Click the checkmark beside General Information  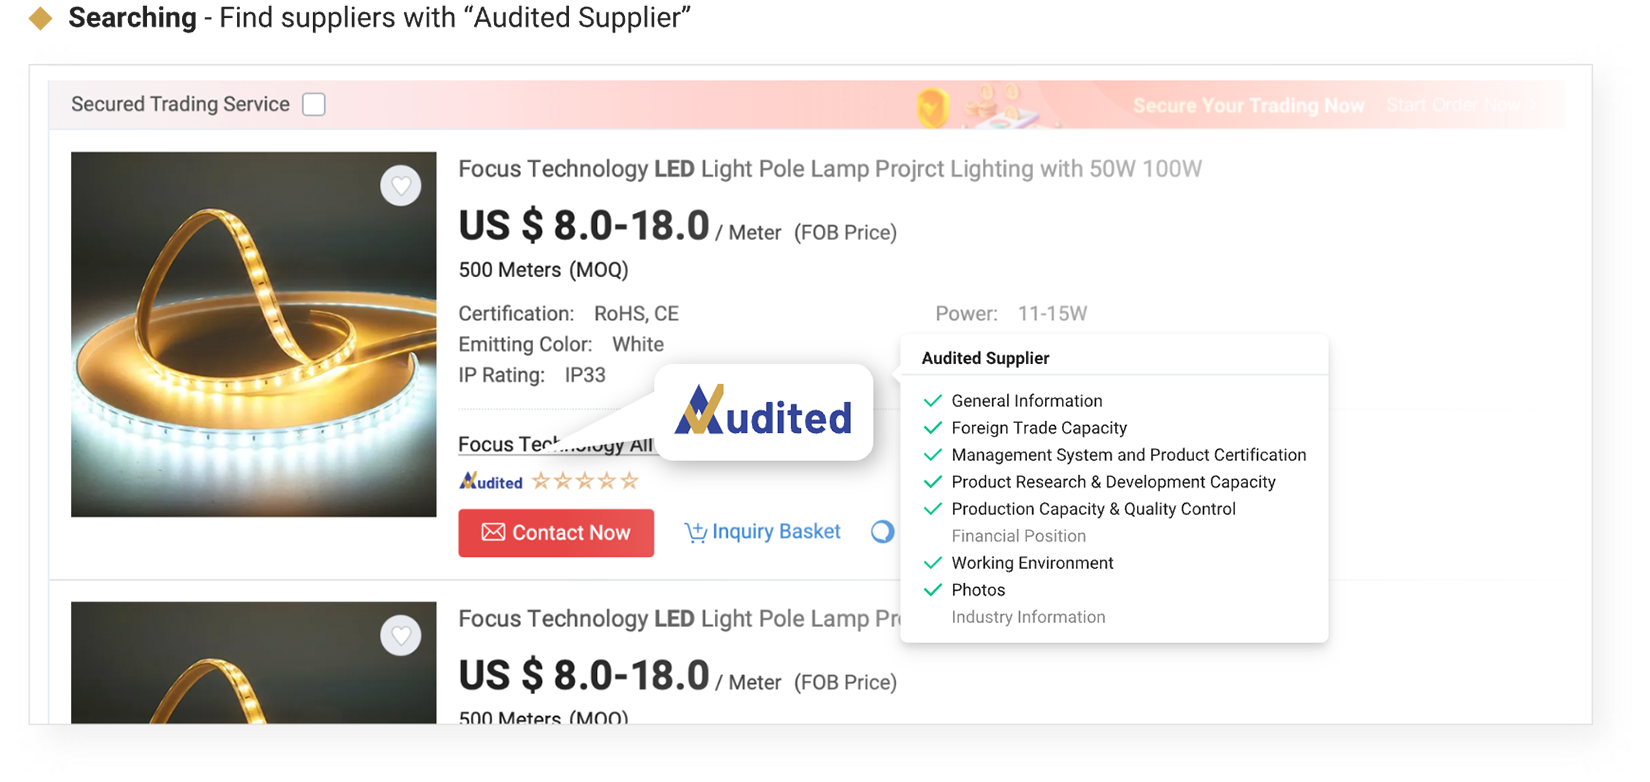tap(933, 401)
